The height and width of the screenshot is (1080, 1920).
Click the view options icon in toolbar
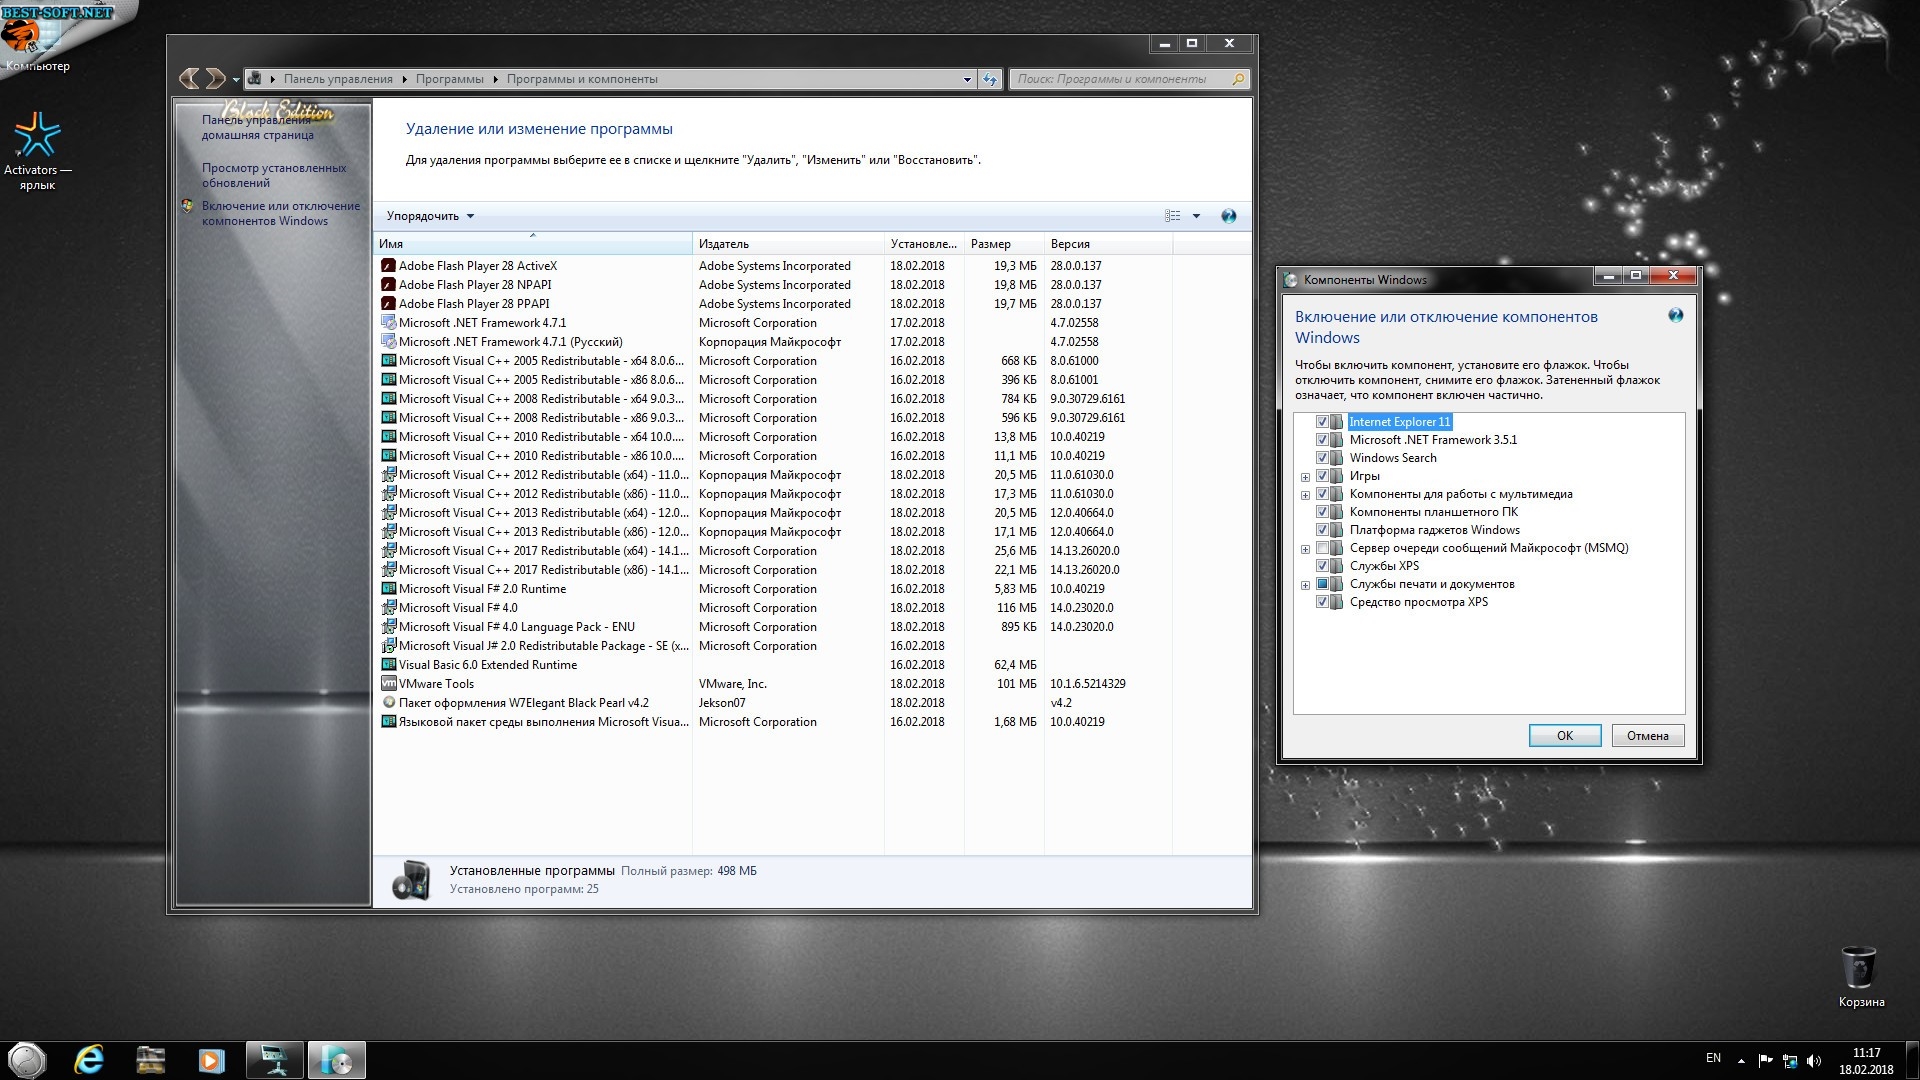coord(1173,216)
